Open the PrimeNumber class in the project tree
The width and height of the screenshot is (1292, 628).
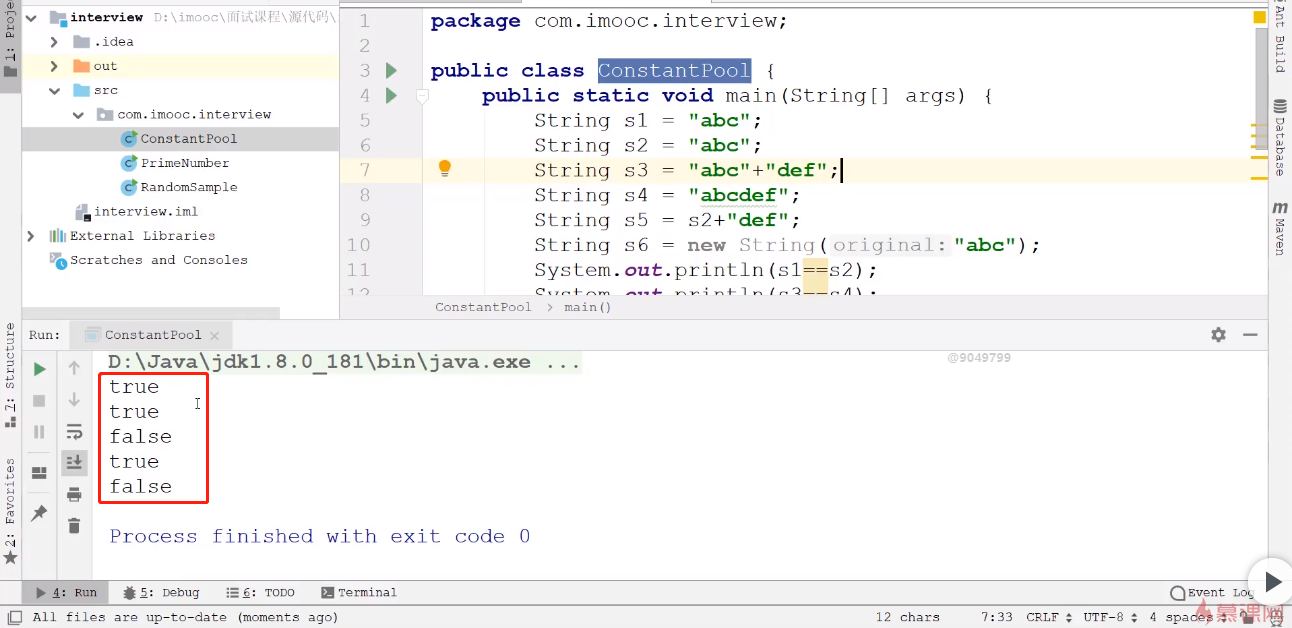[184, 163]
